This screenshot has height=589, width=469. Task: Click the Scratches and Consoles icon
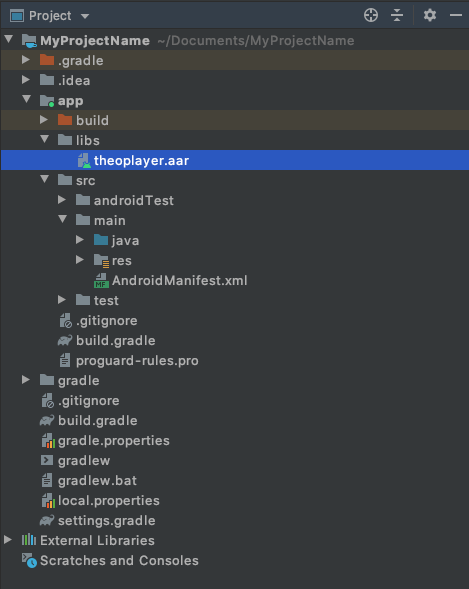coord(29,560)
